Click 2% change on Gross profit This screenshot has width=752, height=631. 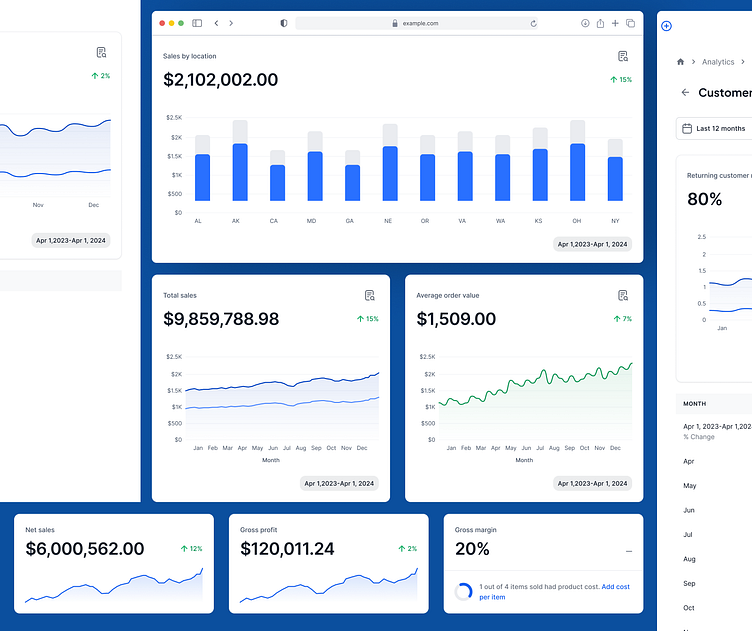click(x=408, y=549)
